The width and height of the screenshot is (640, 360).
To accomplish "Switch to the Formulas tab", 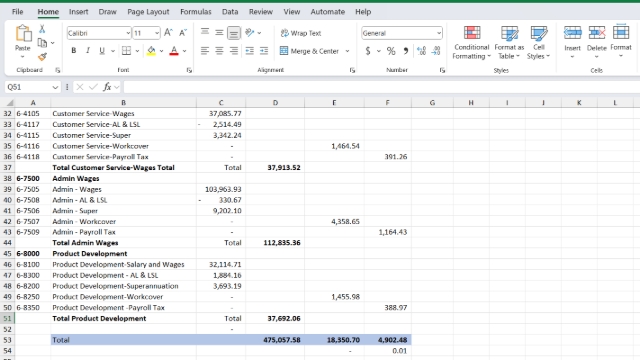I will (196, 12).
